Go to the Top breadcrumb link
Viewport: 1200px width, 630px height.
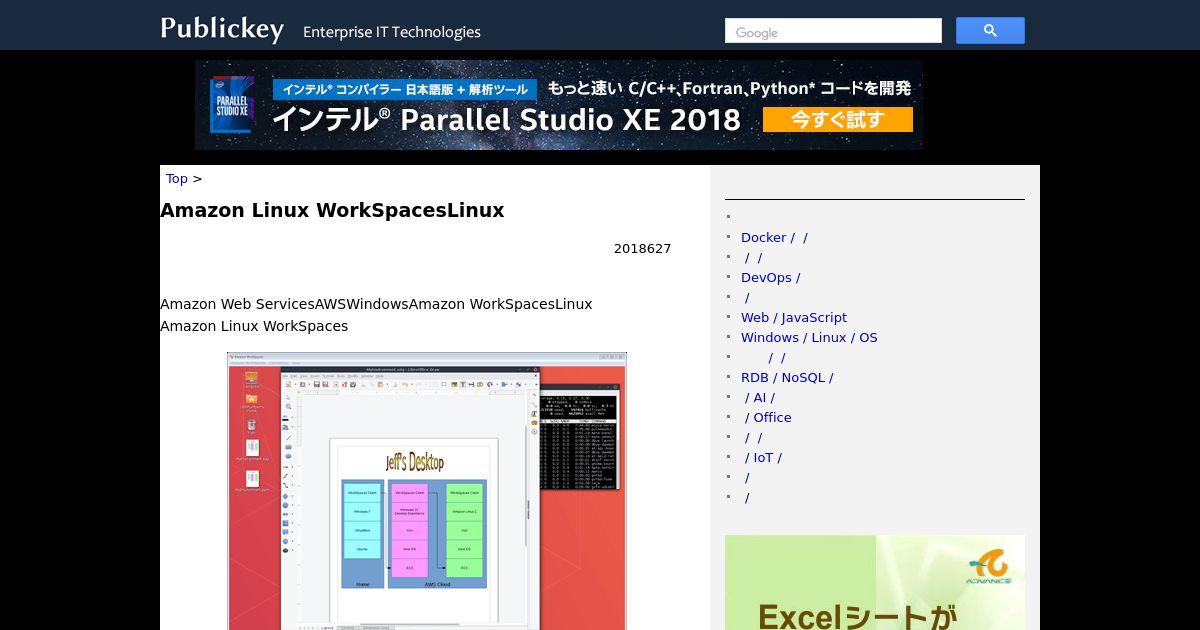pos(177,178)
